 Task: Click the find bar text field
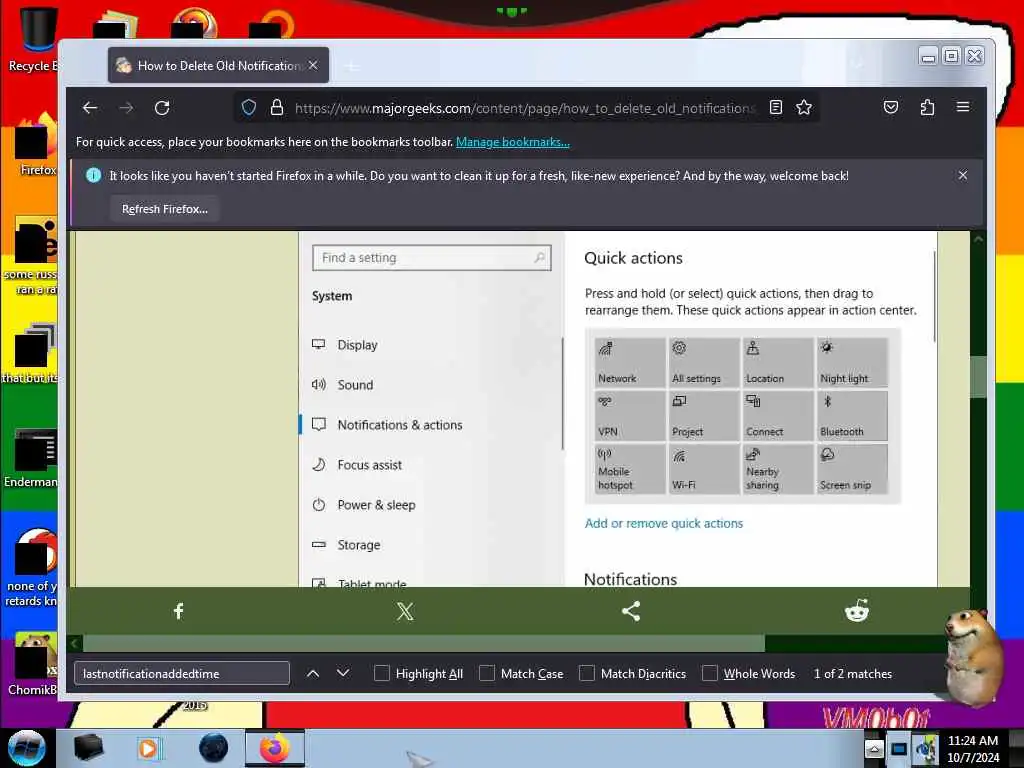pyautogui.click(x=182, y=673)
